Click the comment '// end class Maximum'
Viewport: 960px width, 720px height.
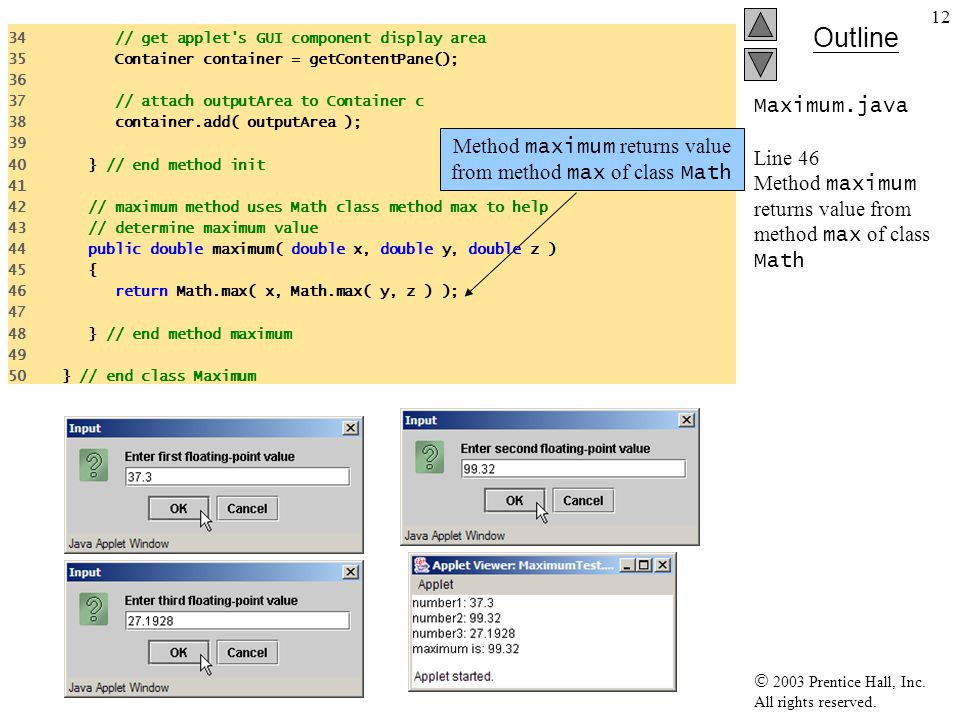point(168,375)
